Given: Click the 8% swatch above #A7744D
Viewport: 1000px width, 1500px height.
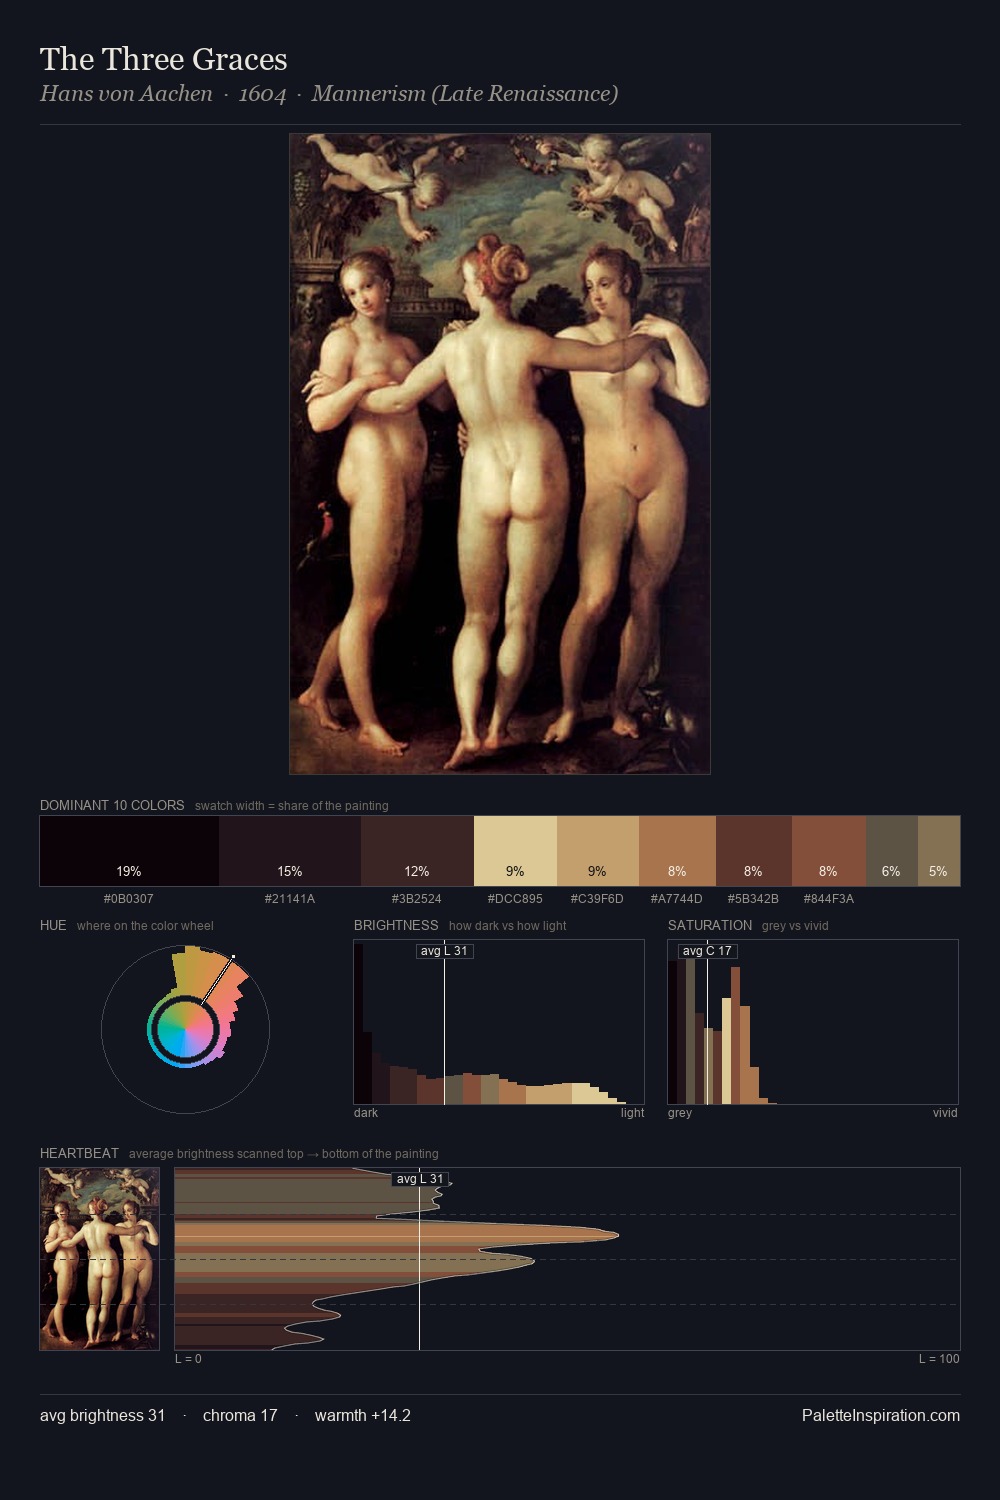Looking at the screenshot, I should click(677, 851).
